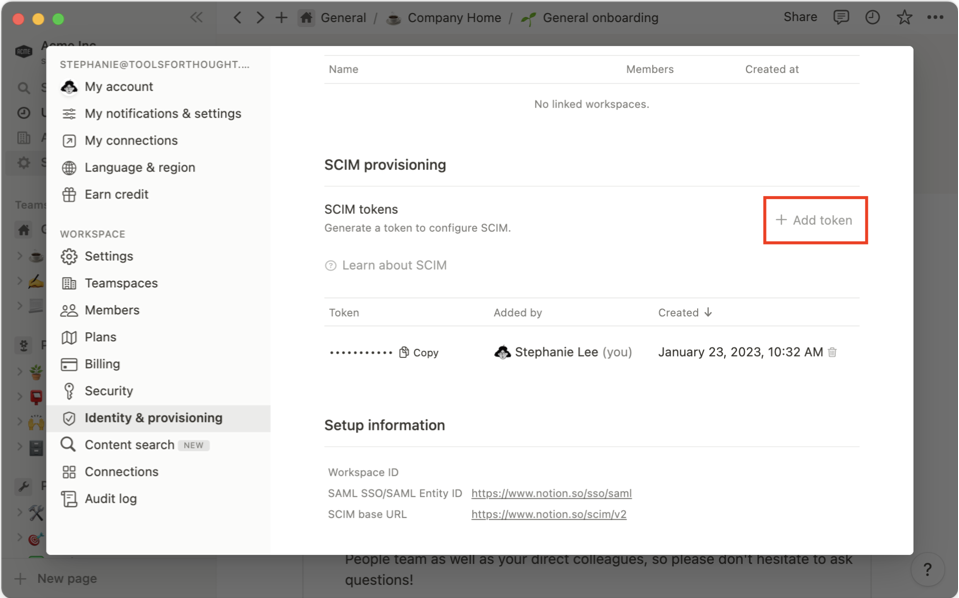Collapse sidebar with double chevron icon
This screenshot has width=959, height=598.
196,17
